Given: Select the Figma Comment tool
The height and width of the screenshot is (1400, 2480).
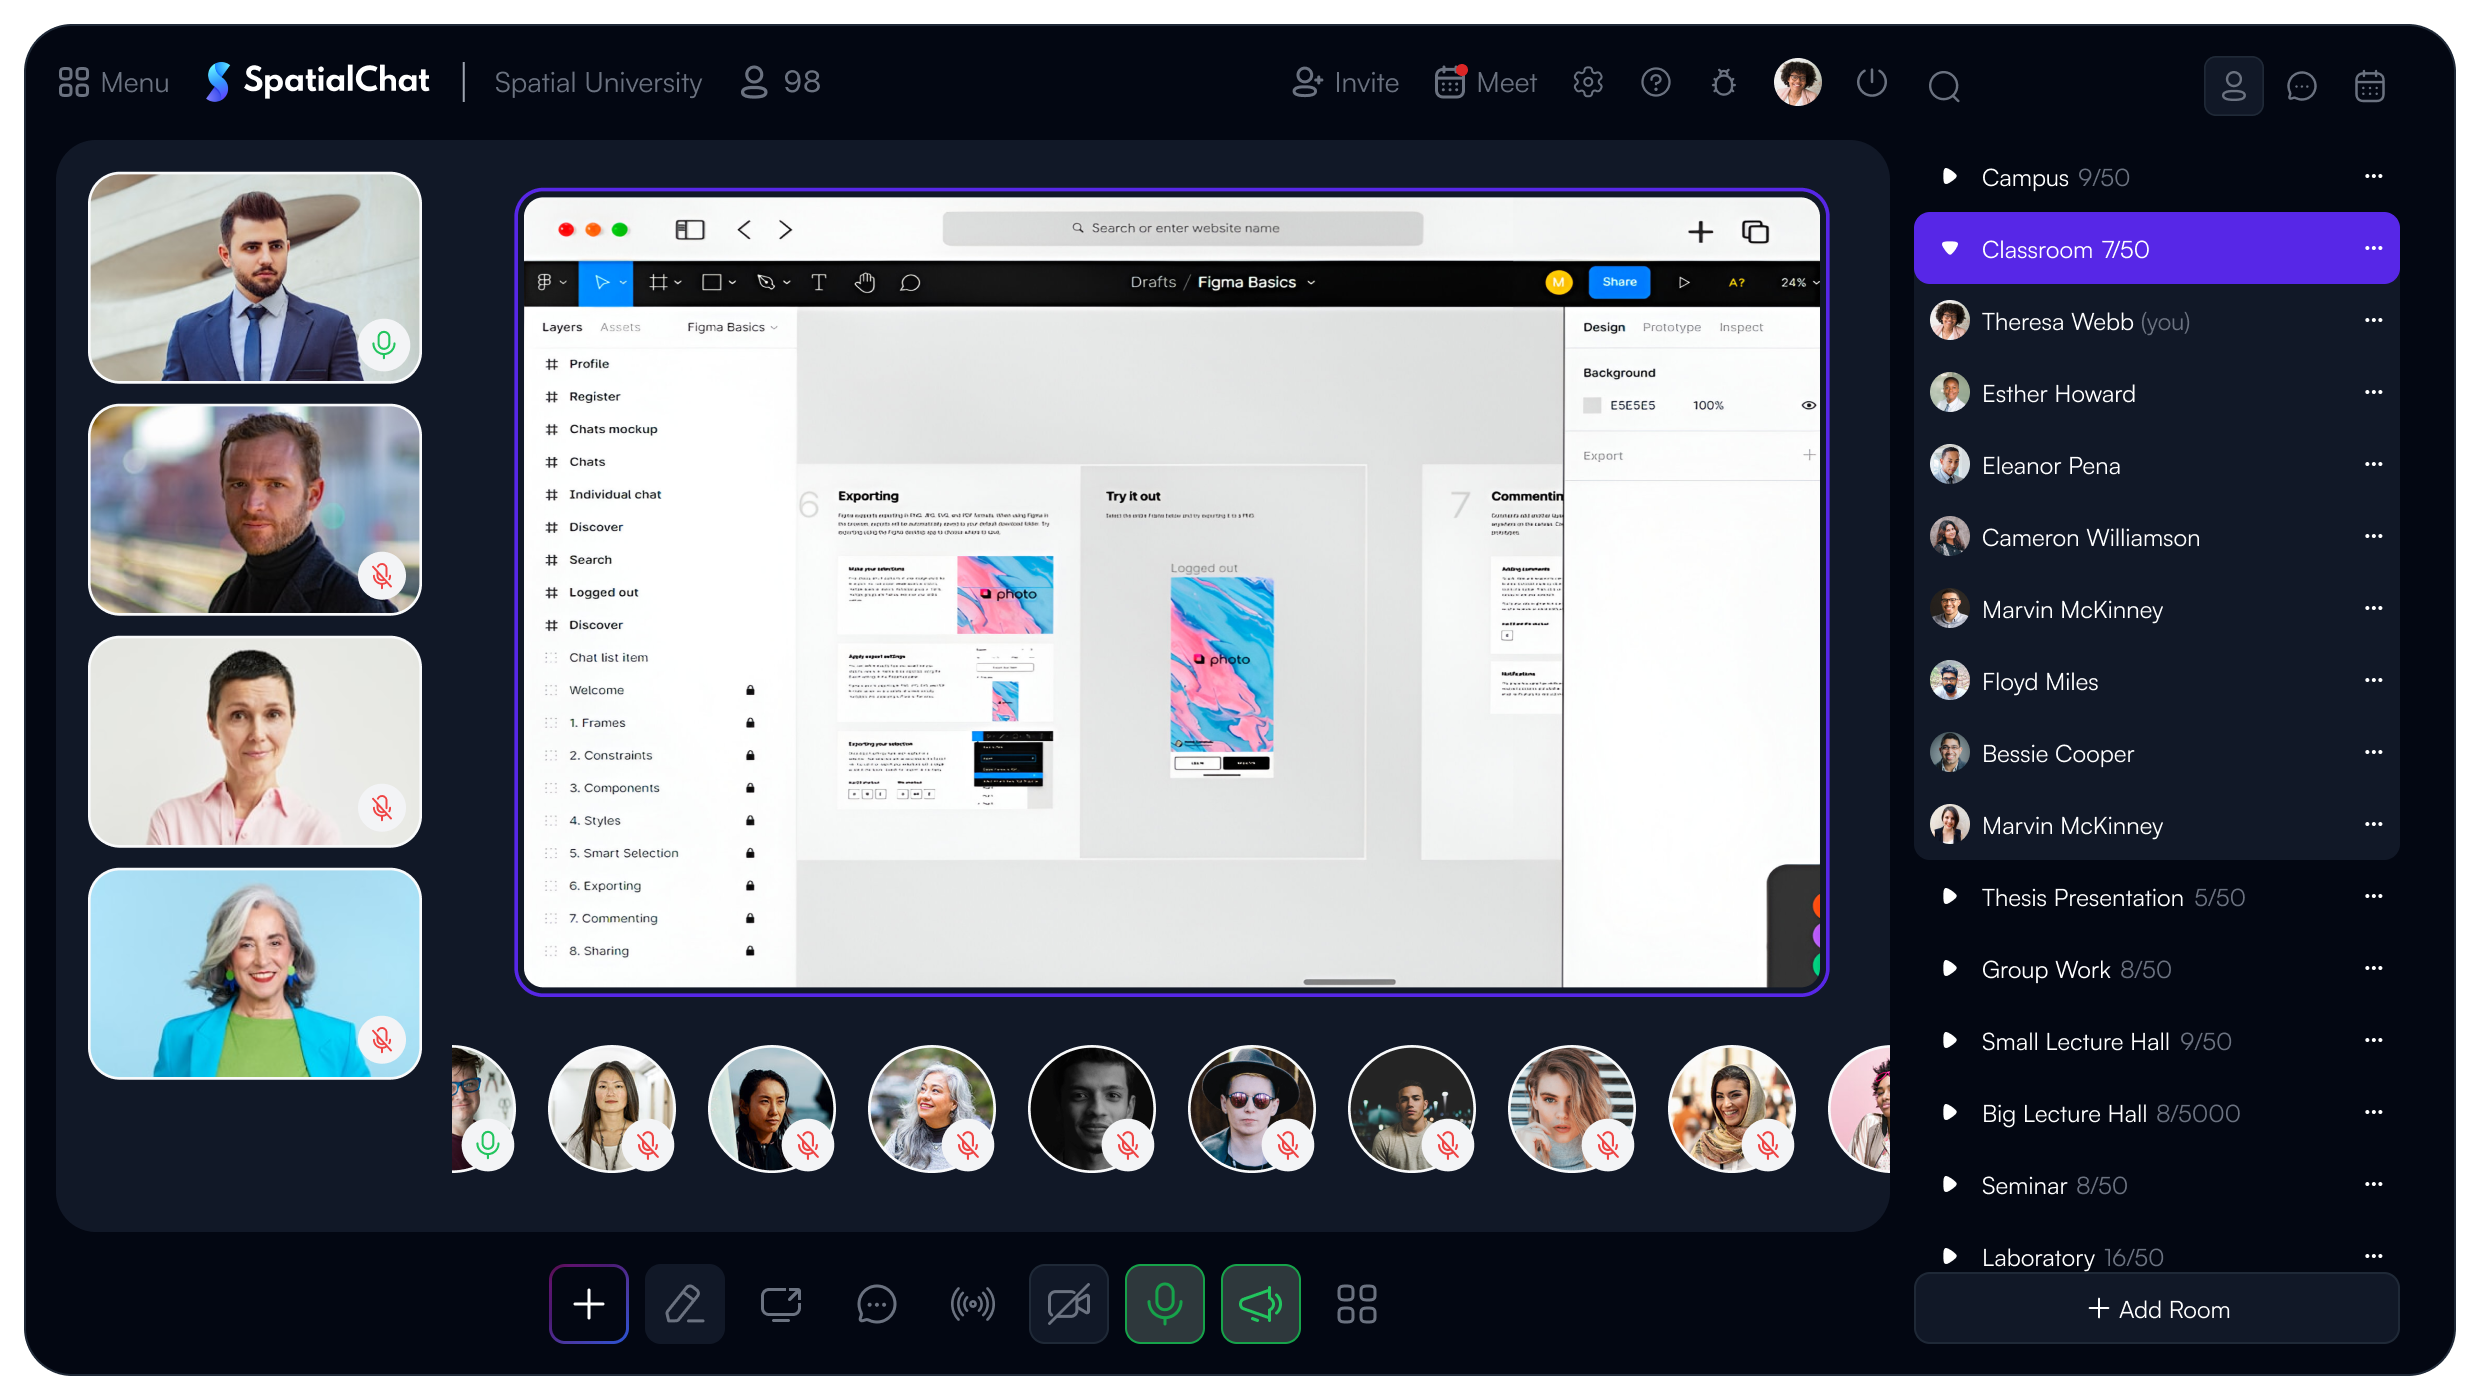Looking at the screenshot, I should point(909,283).
